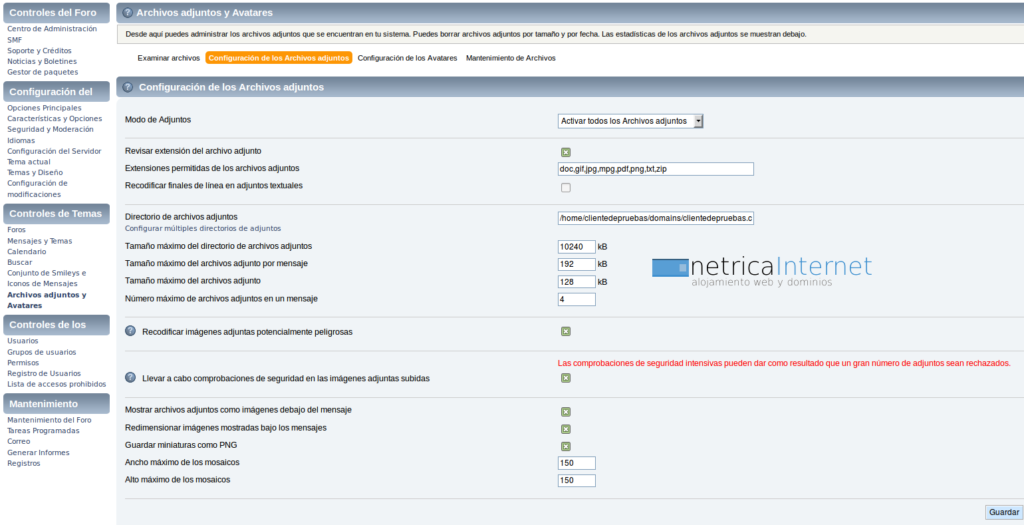This screenshot has width=1024, height=525.
Task: Enable Recodificar finales de línea en adjuntos textuales
Action: (565, 187)
